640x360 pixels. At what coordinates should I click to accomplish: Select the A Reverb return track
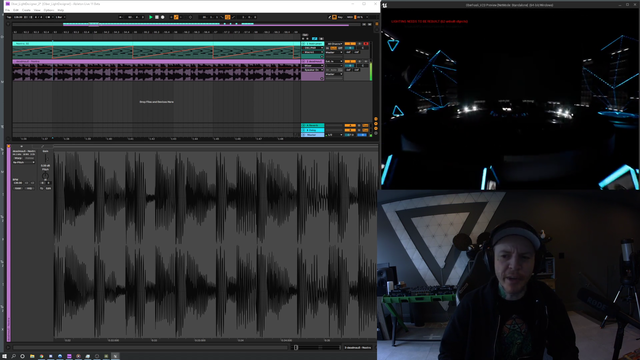tap(313, 125)
